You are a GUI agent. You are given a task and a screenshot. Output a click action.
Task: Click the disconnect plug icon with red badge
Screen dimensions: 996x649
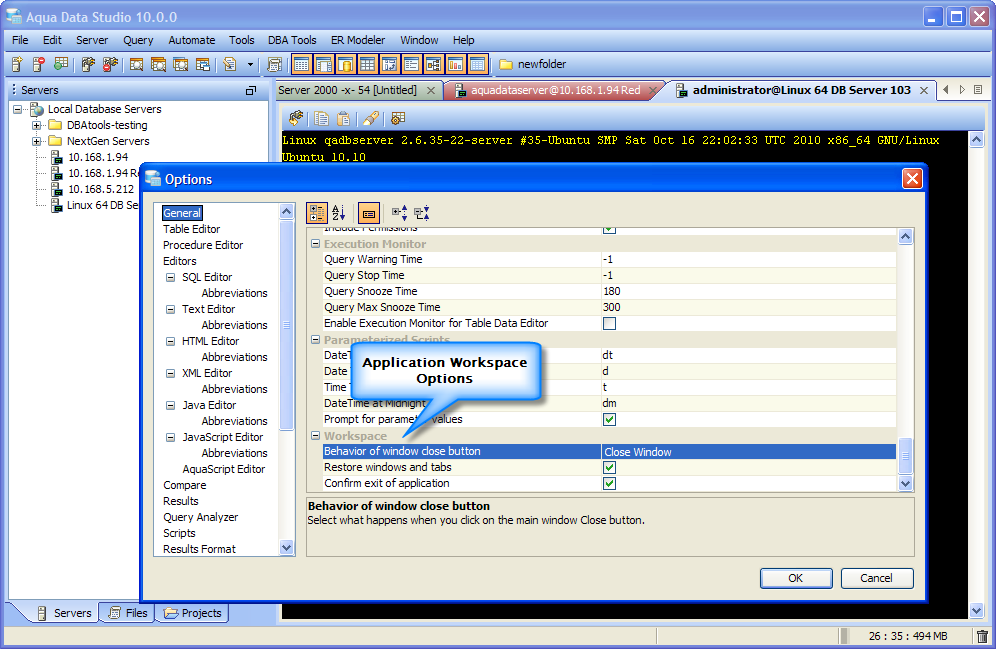tap(111, 64)
